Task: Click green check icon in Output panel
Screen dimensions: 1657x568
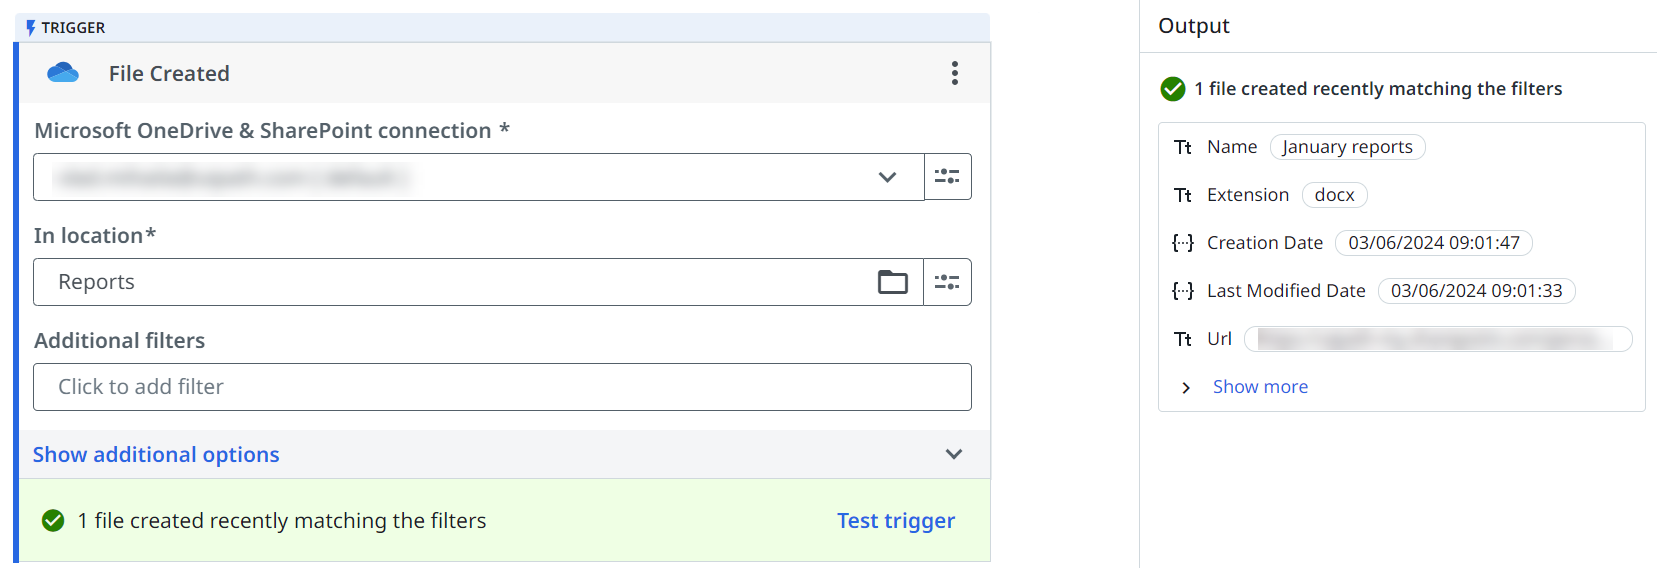Action: 1173,89
